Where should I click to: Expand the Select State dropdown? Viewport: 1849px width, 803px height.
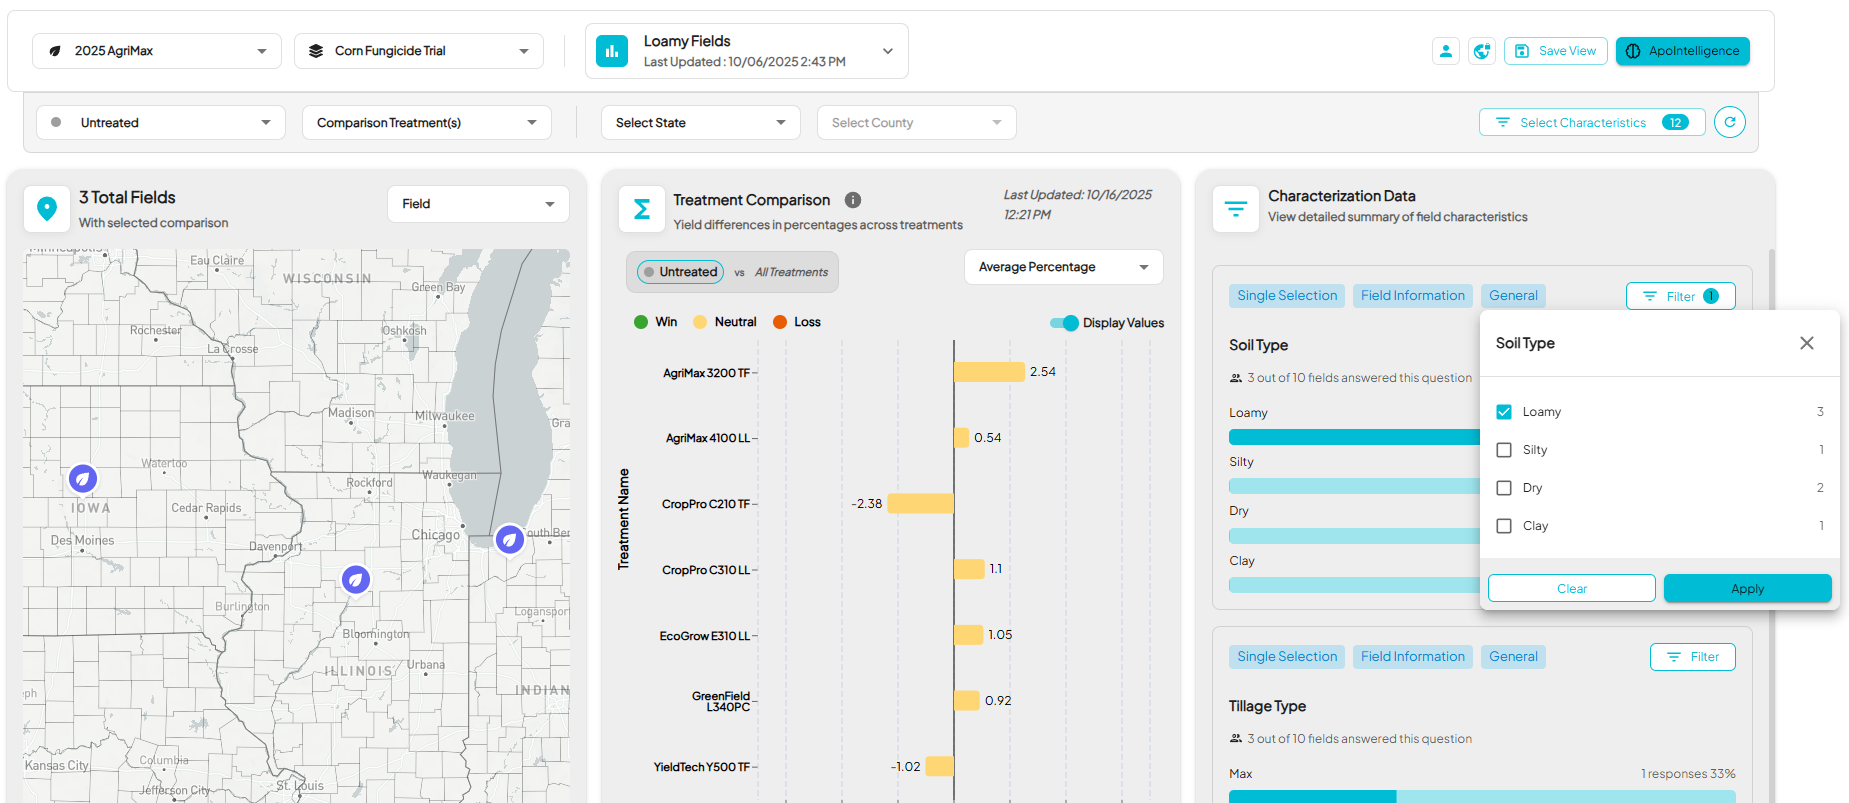700,123
